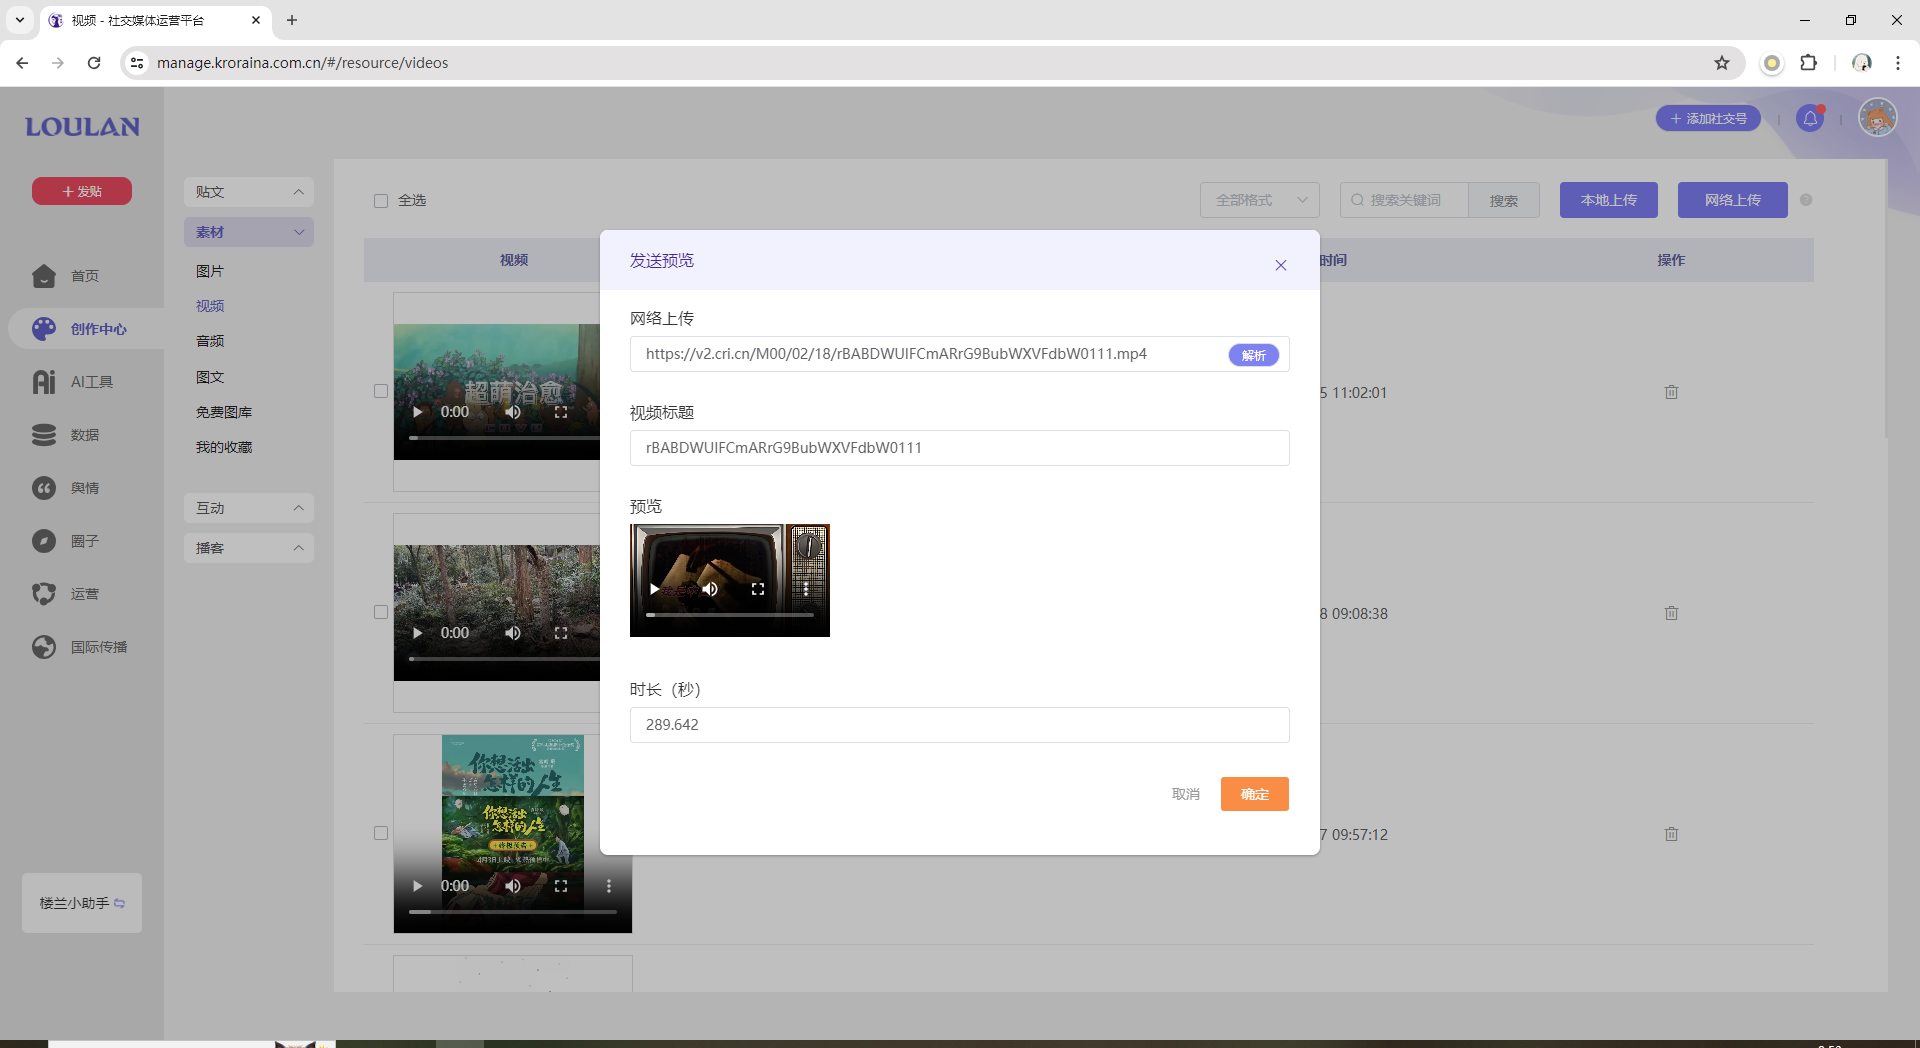The image size is (1920, 1048).
Task: Open the notification bell
Action: 1810,119
